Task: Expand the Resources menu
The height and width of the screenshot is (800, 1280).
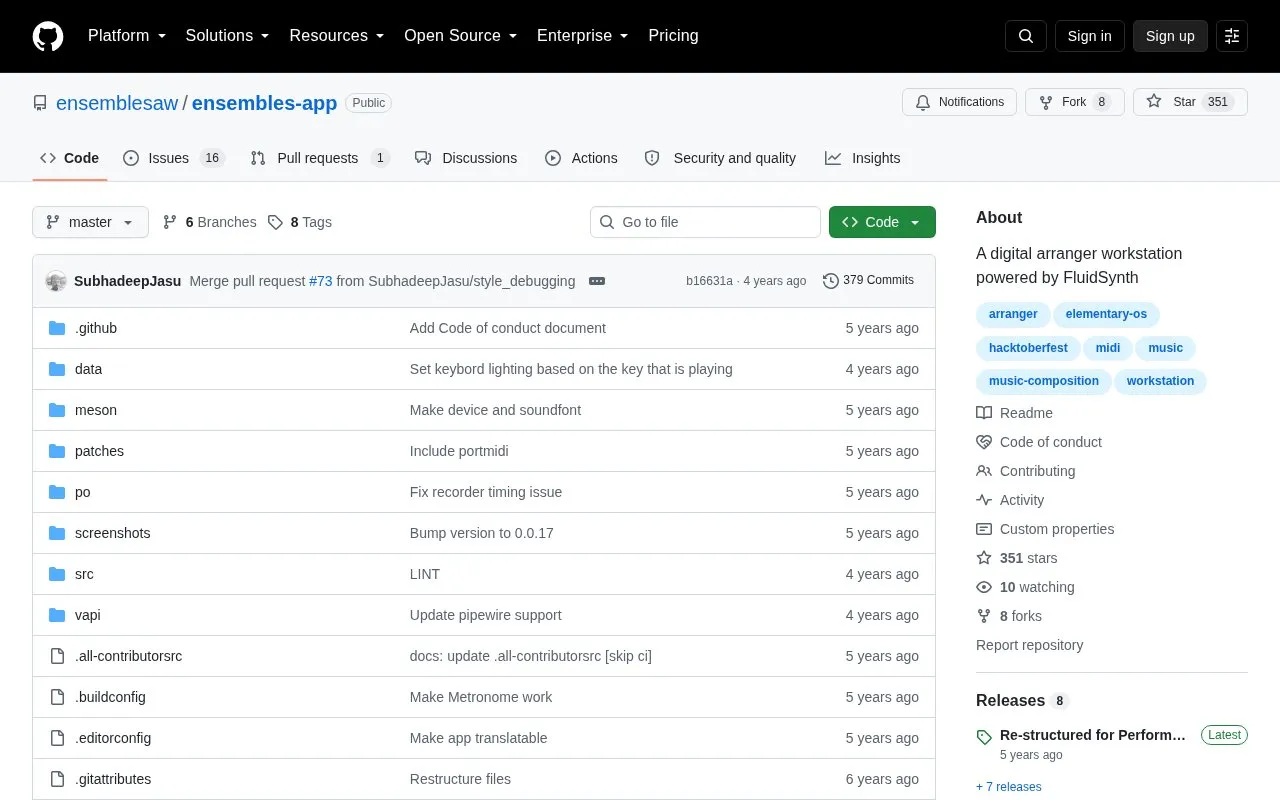Action: [x=337, y=36]
